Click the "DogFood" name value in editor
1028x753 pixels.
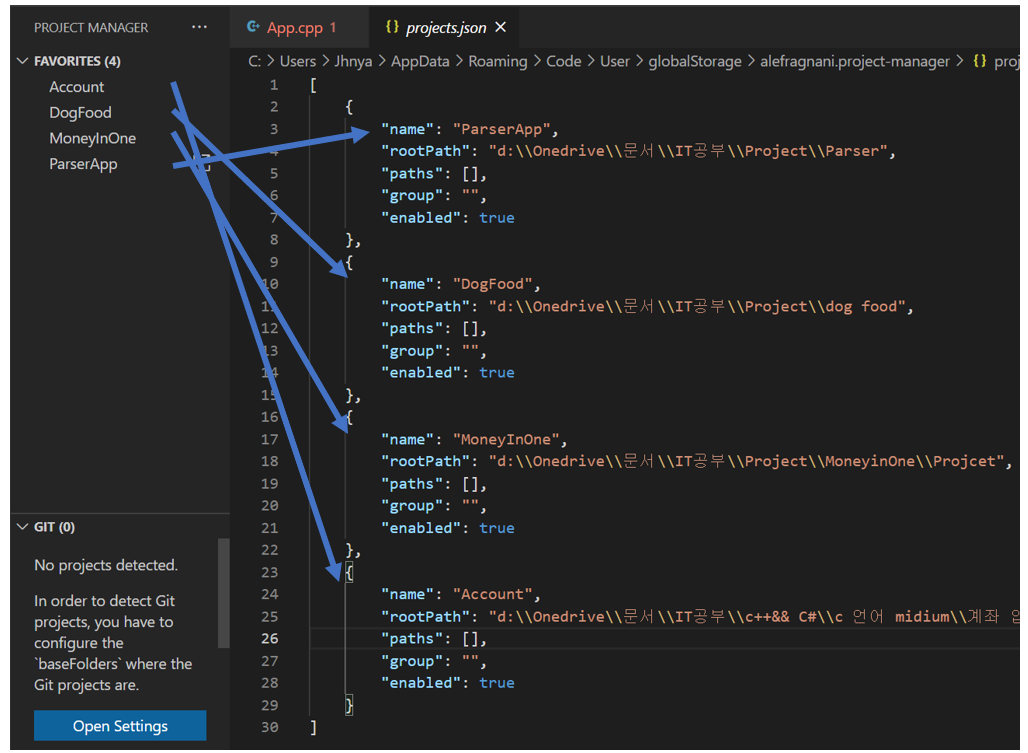492,284
